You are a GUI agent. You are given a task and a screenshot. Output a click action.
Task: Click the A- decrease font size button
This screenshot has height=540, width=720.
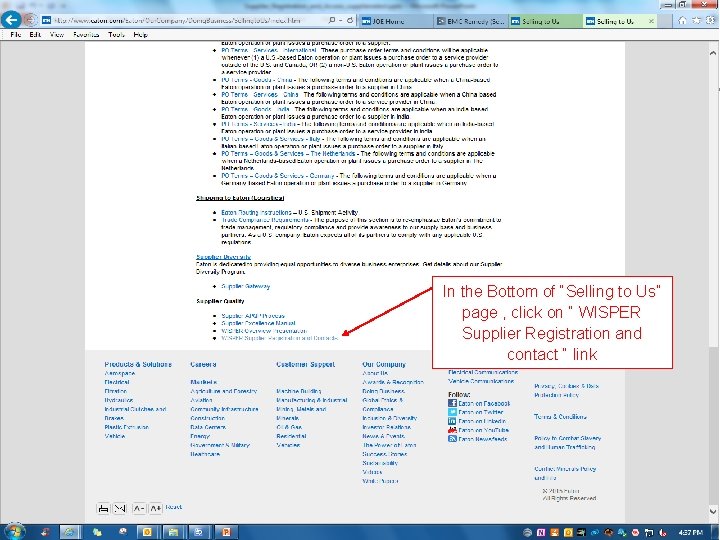click(139, 508)
